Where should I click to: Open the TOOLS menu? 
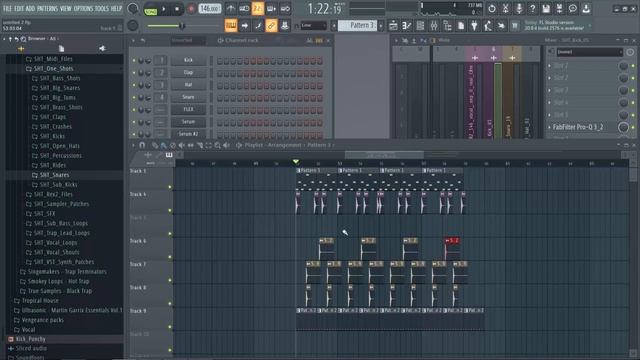pyautogui.click(x=102, y=9)
